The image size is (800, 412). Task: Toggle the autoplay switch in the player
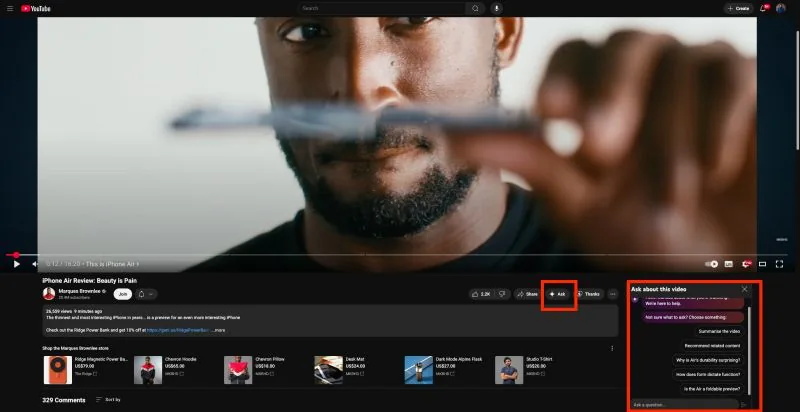[x=711, y=264]
